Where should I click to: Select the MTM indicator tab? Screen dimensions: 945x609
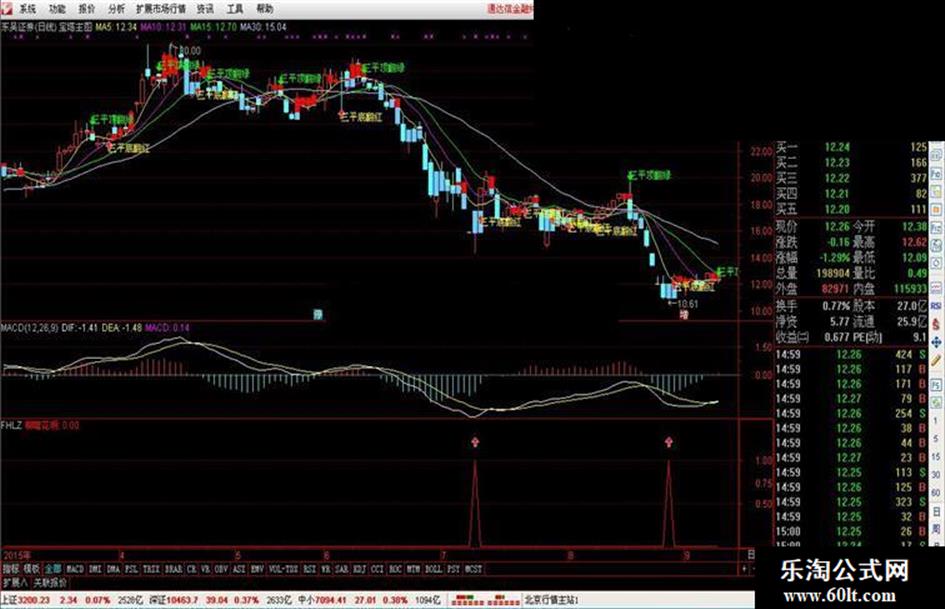(x=412, y=569)
